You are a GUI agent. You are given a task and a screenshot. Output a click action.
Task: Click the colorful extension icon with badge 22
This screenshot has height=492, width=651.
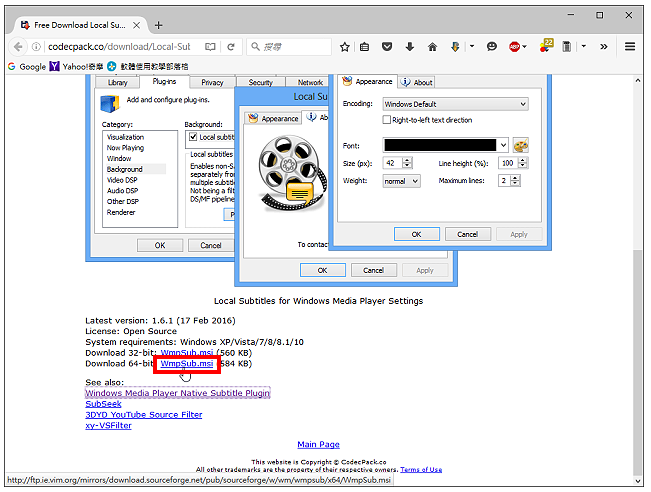[x=546, y=45]
